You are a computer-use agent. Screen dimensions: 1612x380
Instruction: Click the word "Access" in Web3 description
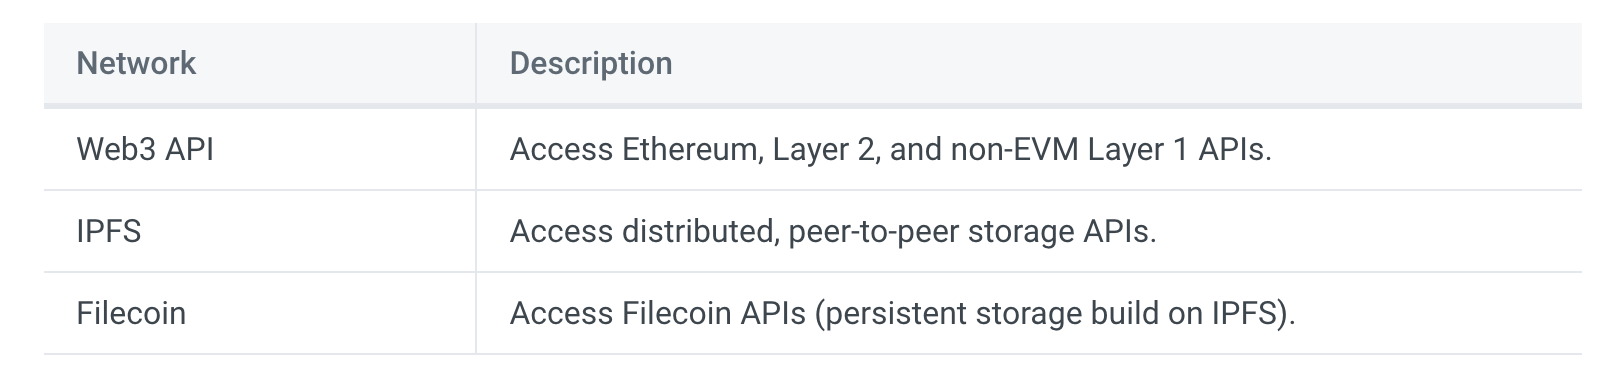coord(561,150)
